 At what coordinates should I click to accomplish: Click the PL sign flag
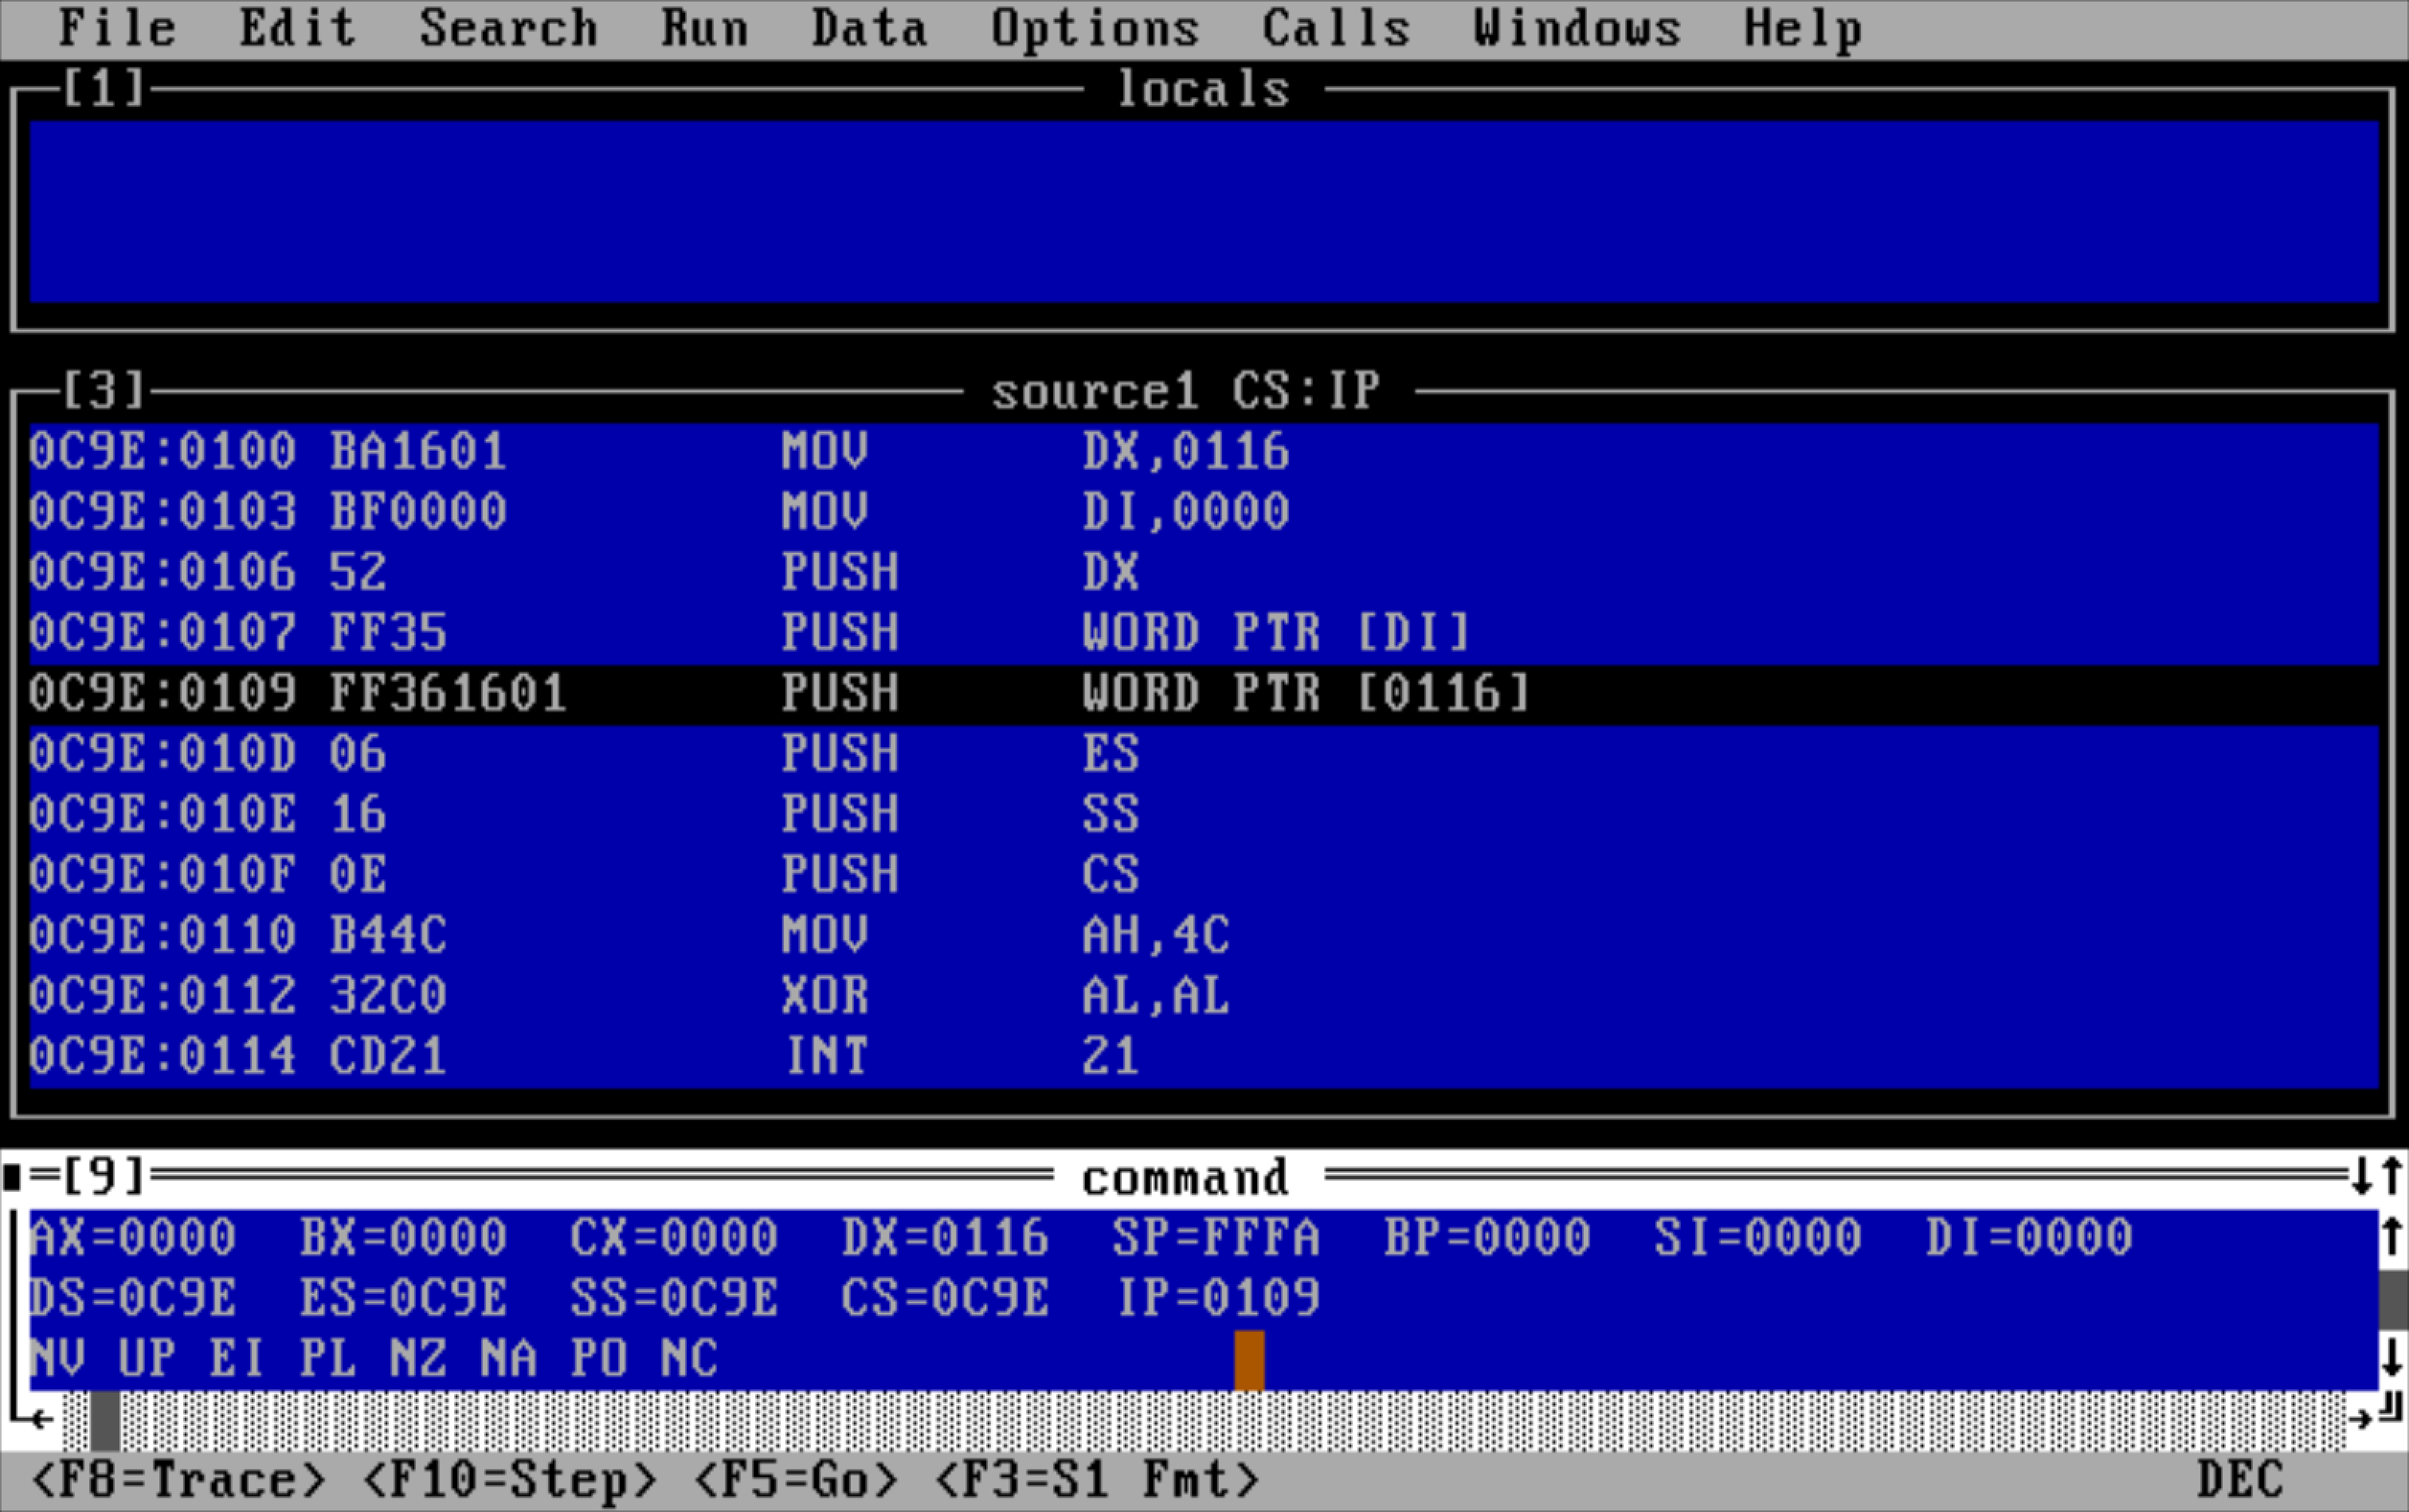click(x=328, y=1359)
